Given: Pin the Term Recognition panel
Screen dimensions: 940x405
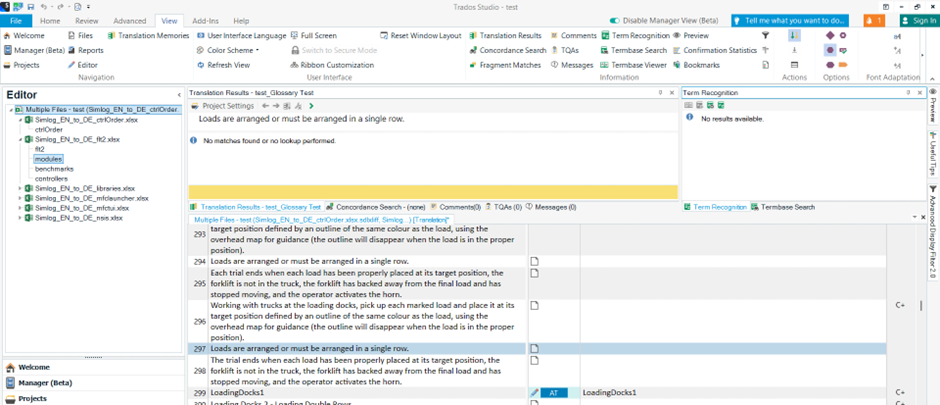Looking at the screenshot, I should [x=909, y=93].
